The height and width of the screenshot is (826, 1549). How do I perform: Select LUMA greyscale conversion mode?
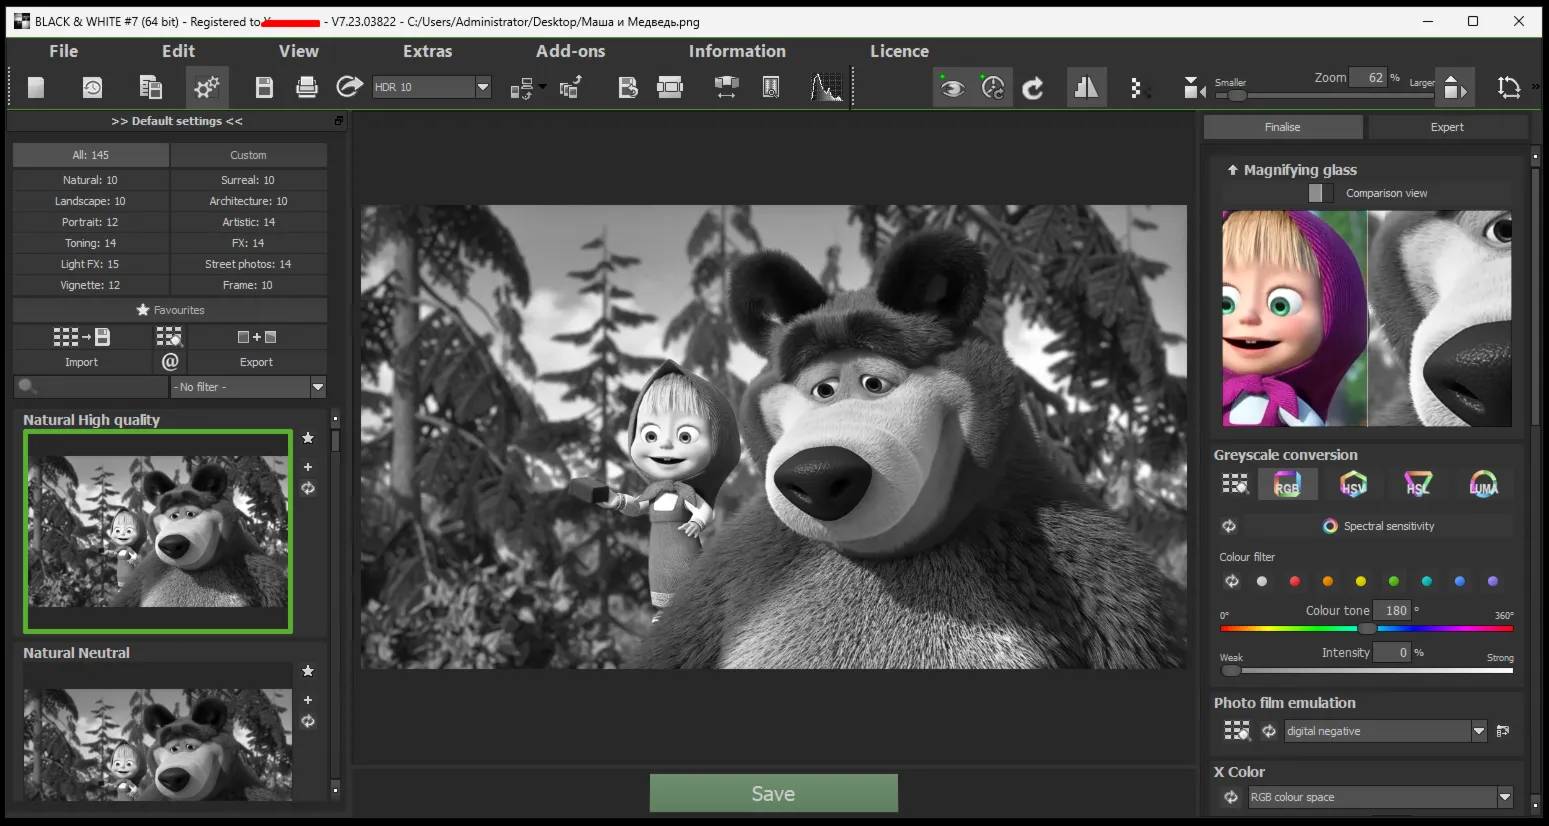(1483, 485)
